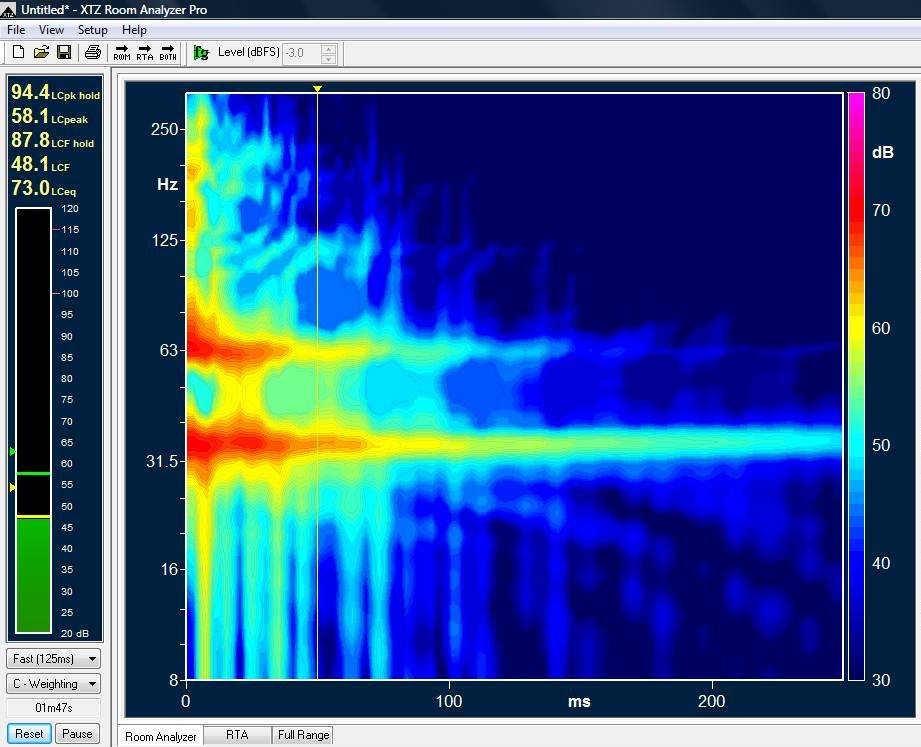Screen dimensions: 921x747
Task: Decrease Level dBFS with the down stepper
Action: [329, 59]
